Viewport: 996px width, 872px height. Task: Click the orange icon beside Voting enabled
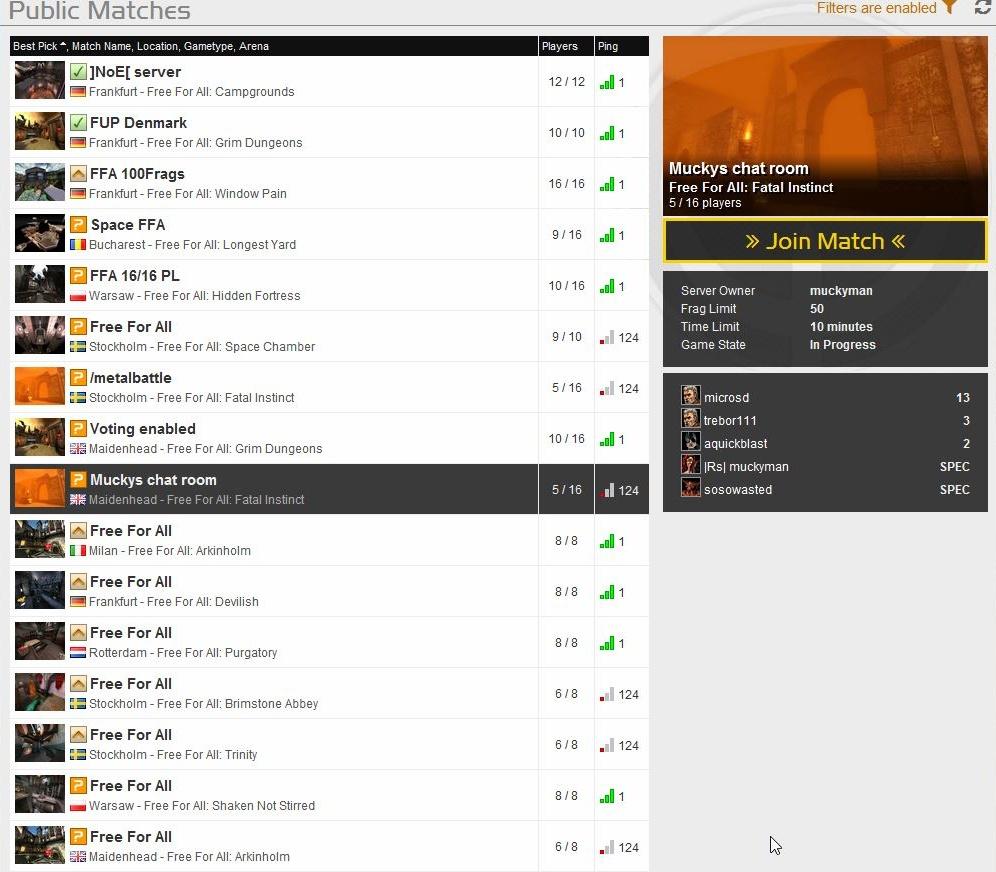(x=78, y=428)
